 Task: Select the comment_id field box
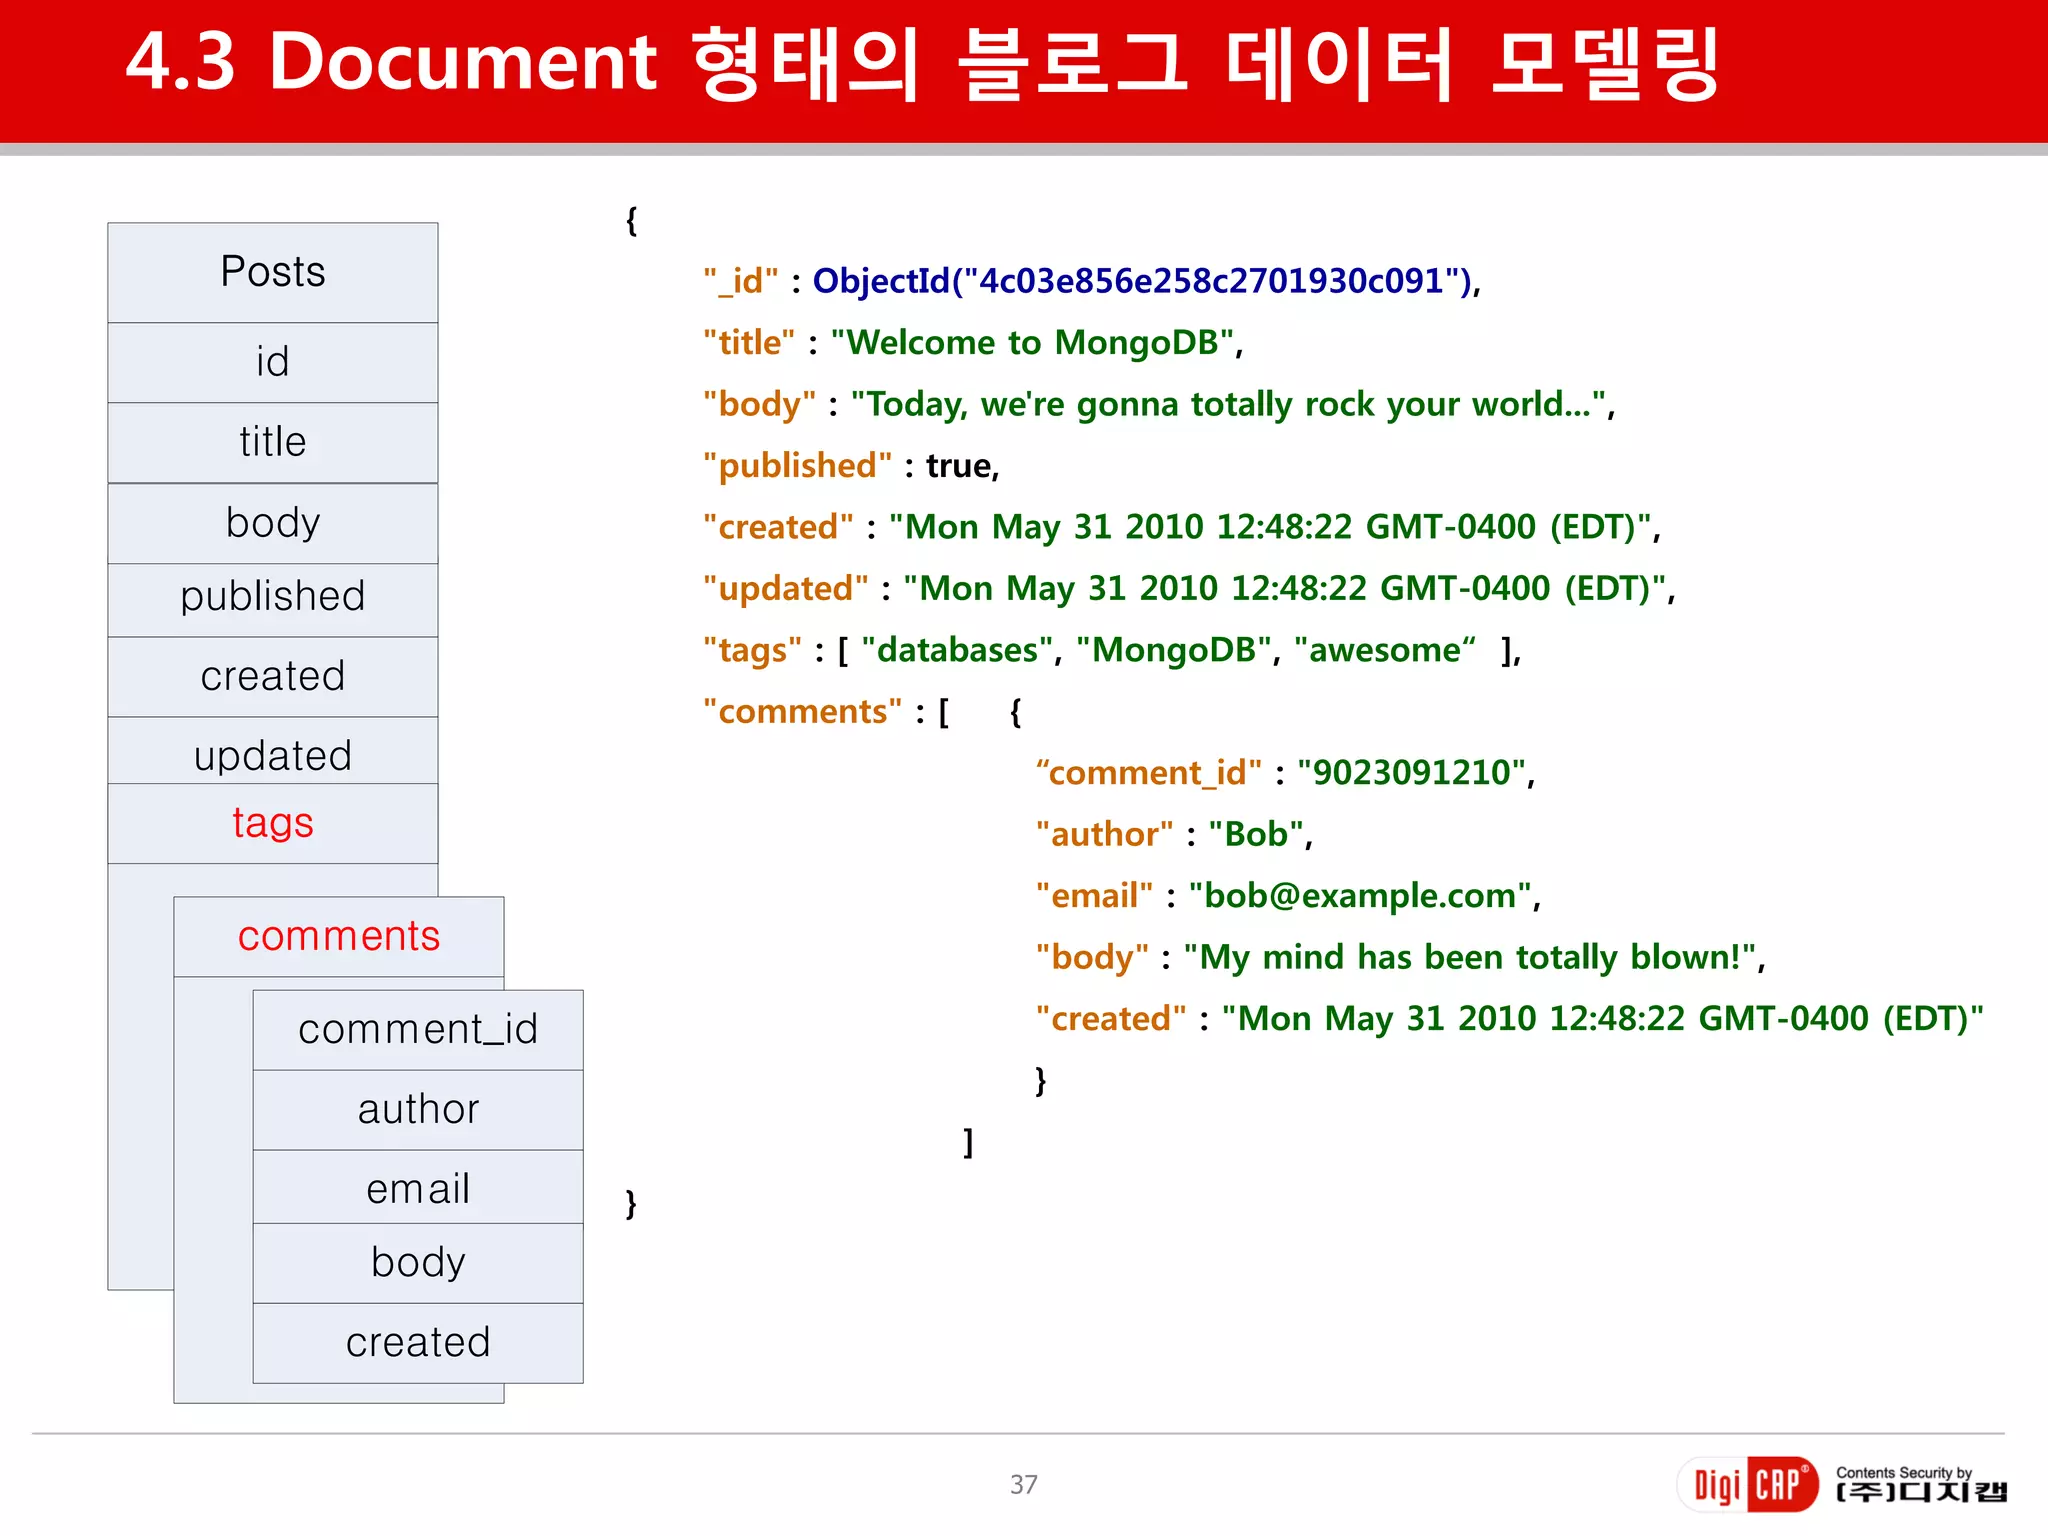[x=418, y=1030]
